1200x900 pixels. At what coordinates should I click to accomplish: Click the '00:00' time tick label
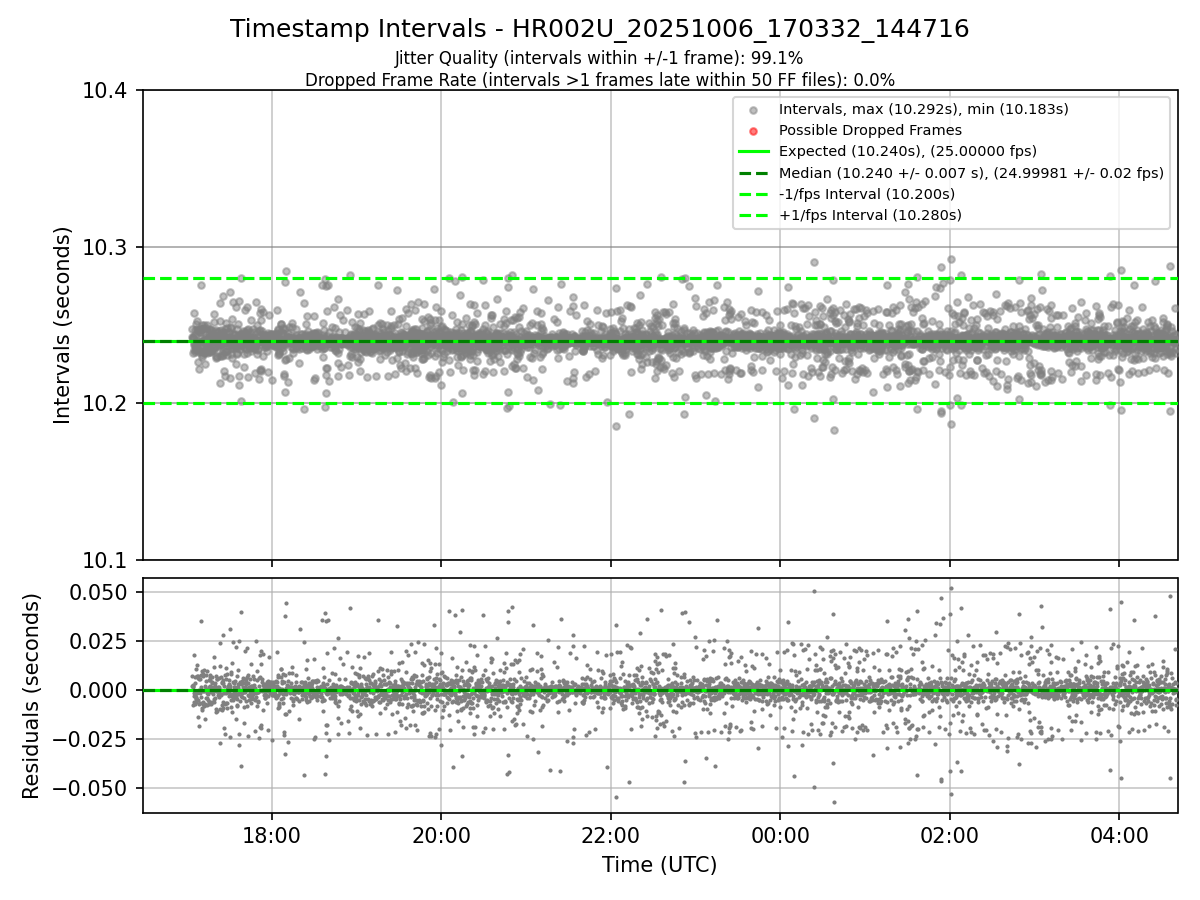point(780,834)
